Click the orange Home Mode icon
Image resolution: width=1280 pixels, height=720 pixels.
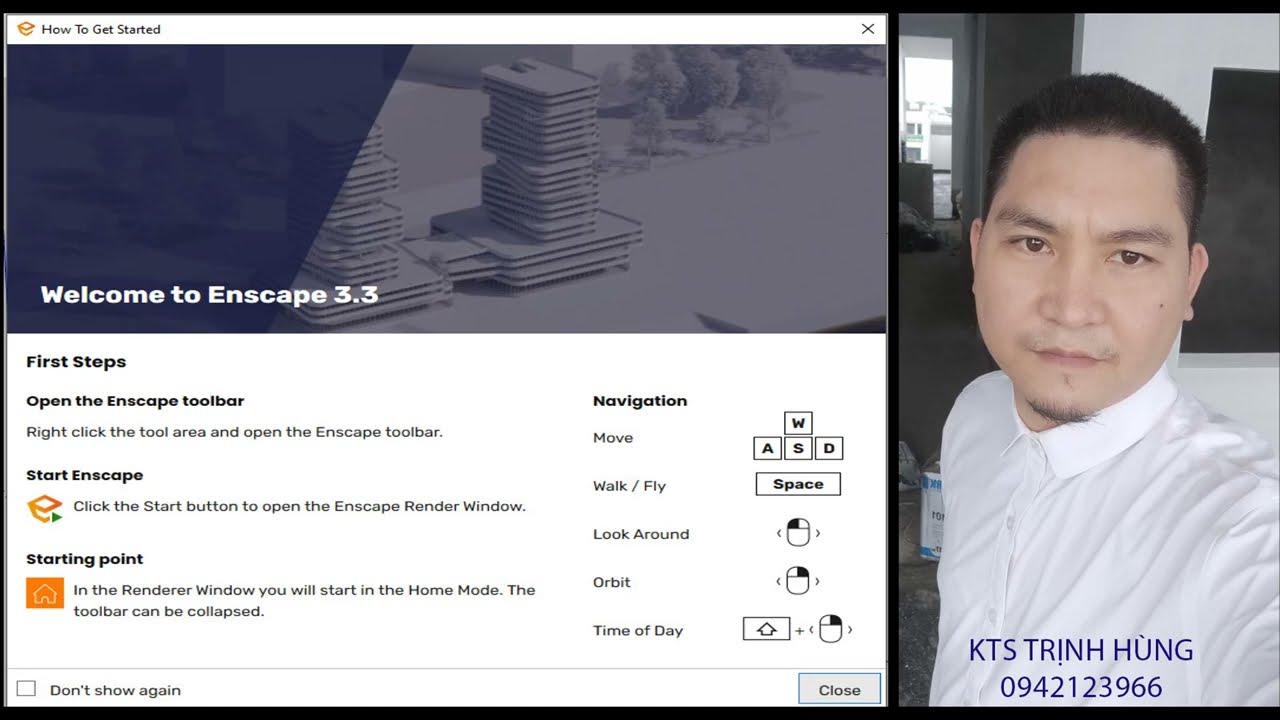(x=45, y=593)
